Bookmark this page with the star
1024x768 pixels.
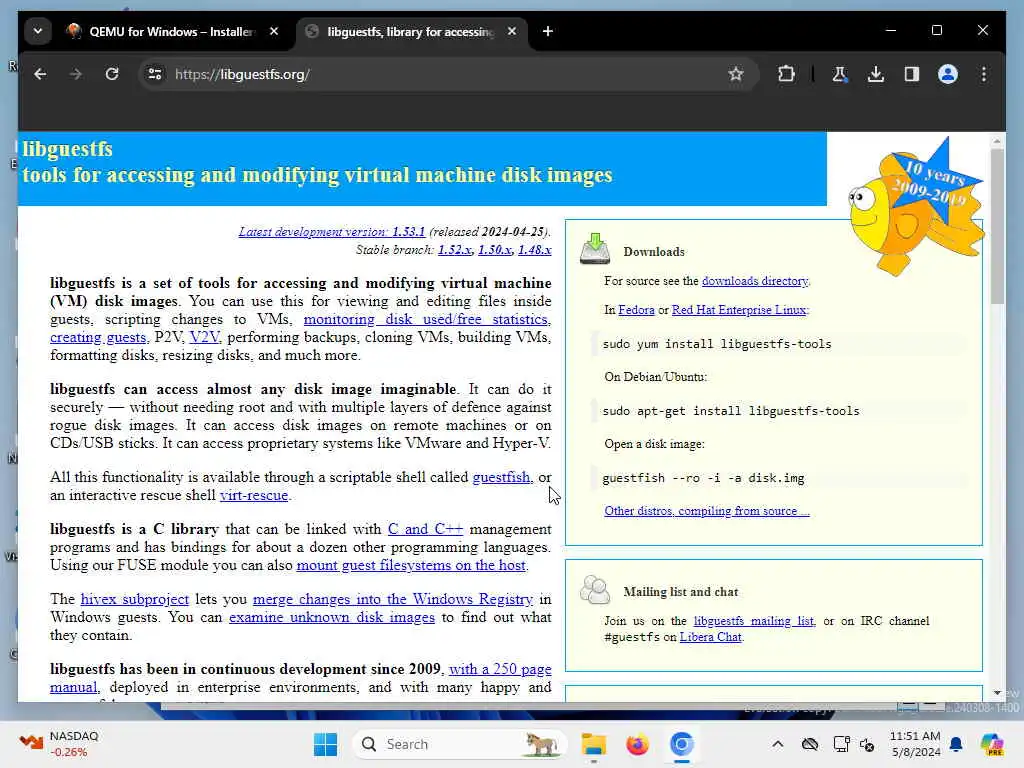point(736,74)
